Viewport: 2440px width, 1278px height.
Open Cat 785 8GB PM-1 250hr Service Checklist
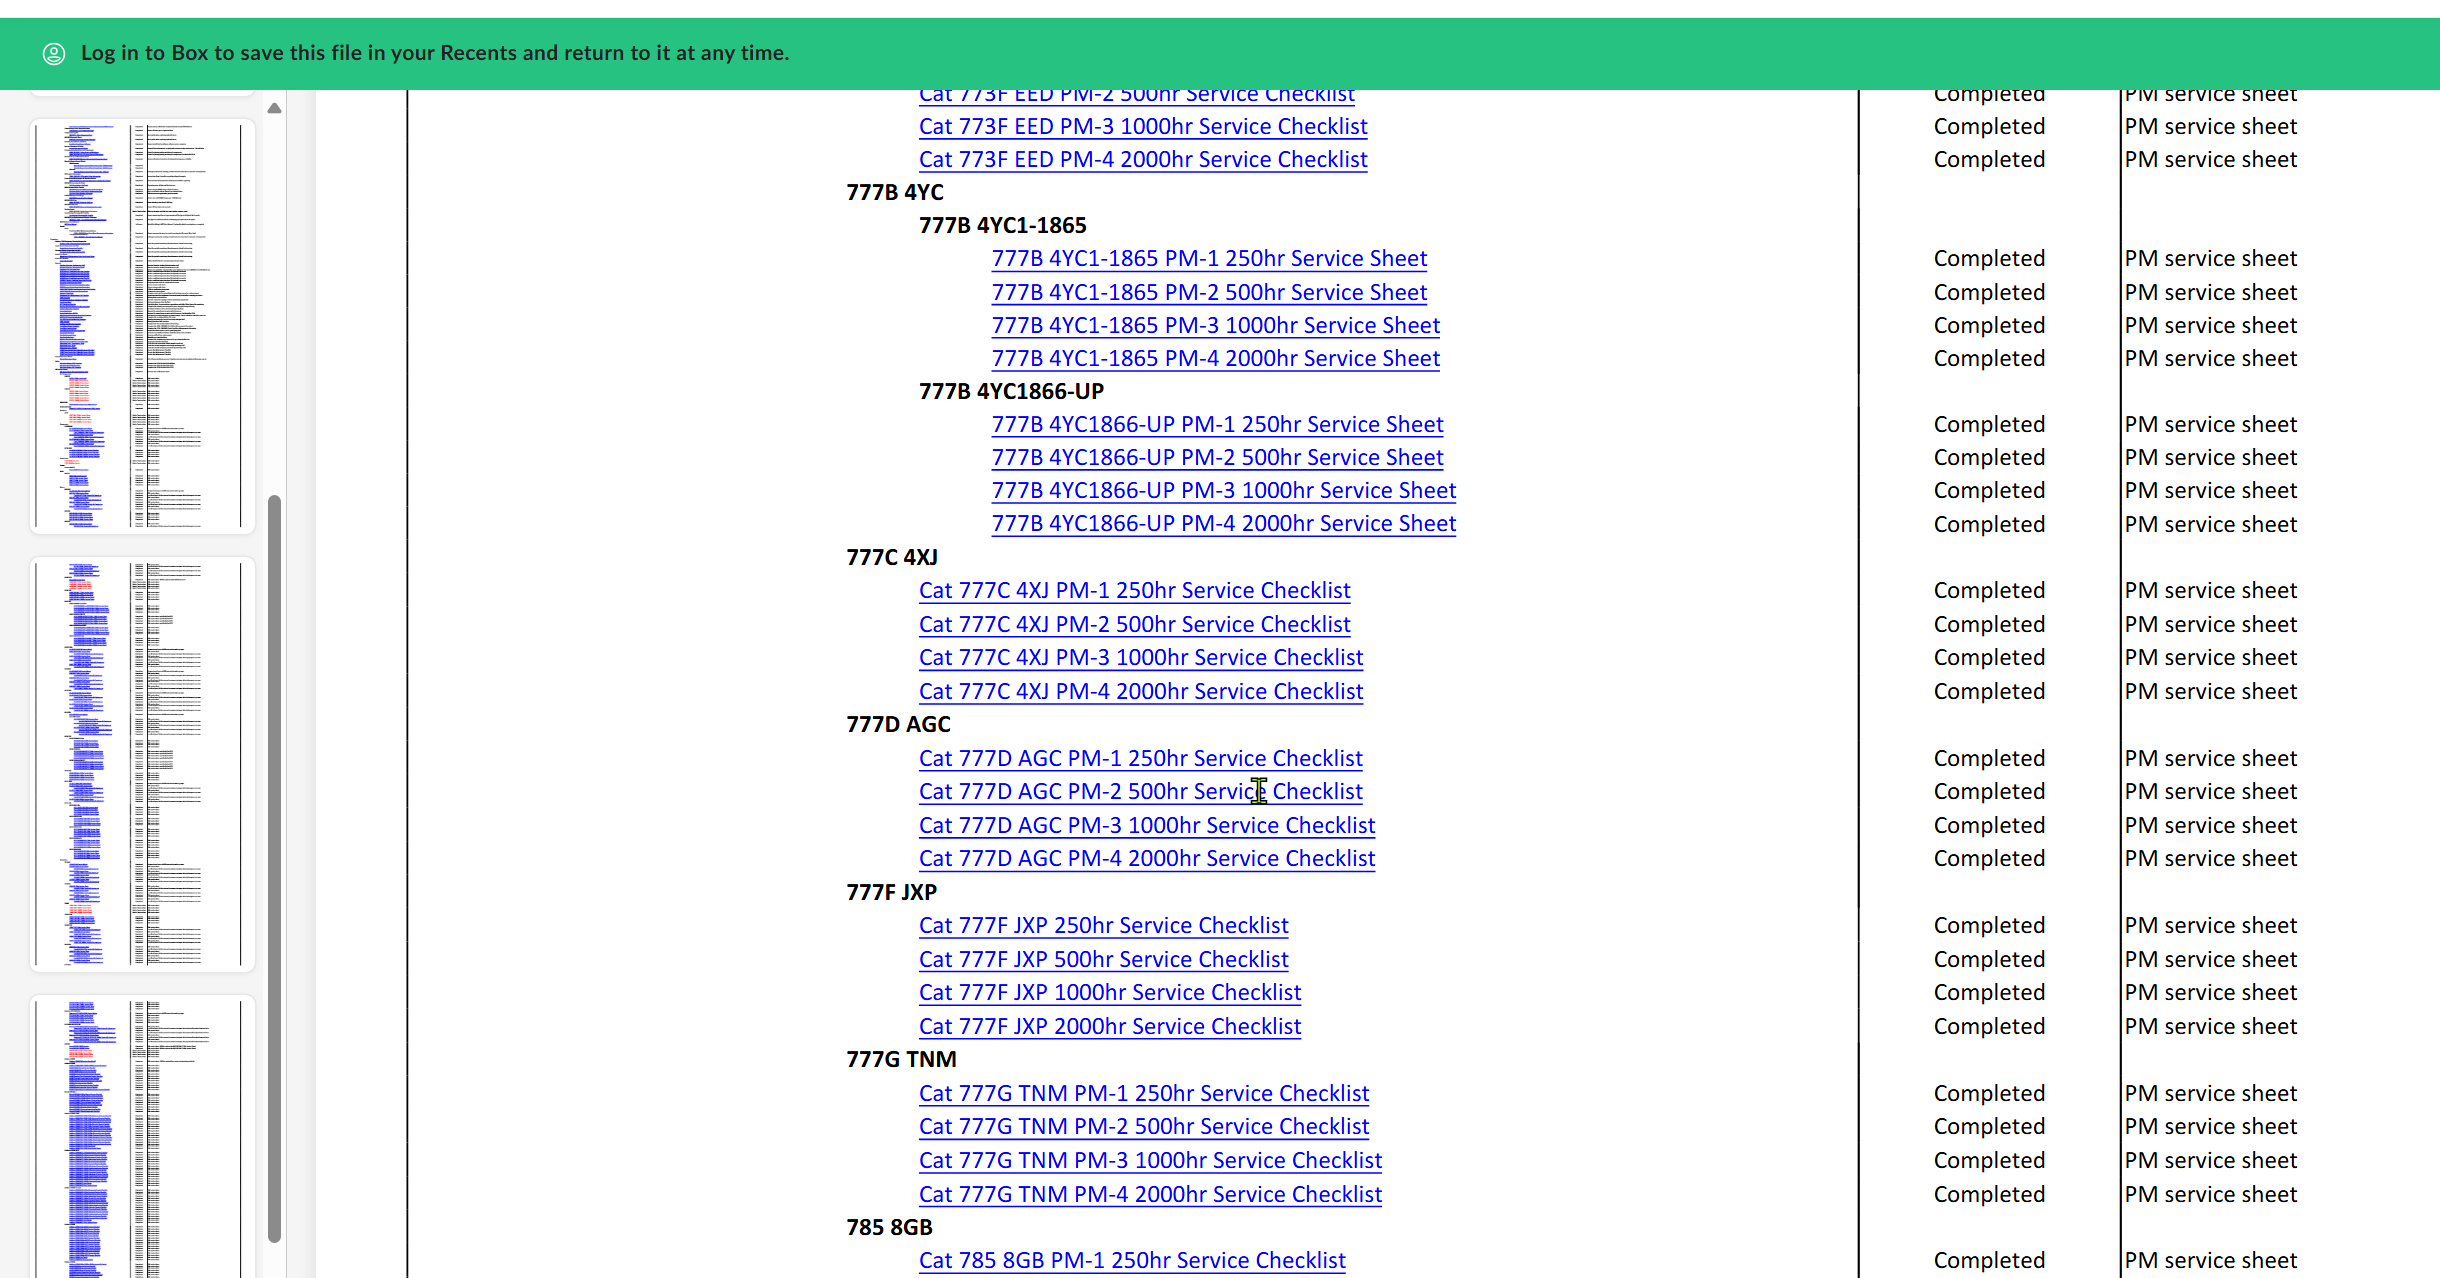click(x=1132, y=1260)
